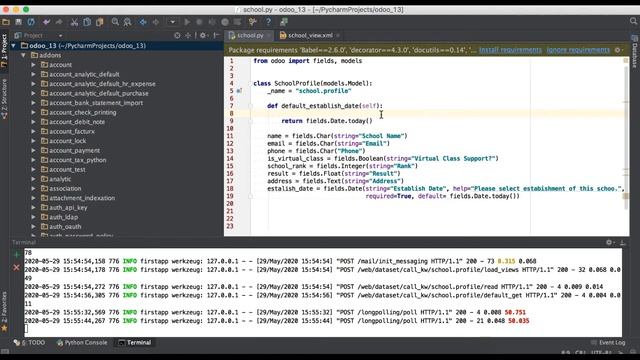
Task: Click the Help question mark icon
Action: click(268, 22)
